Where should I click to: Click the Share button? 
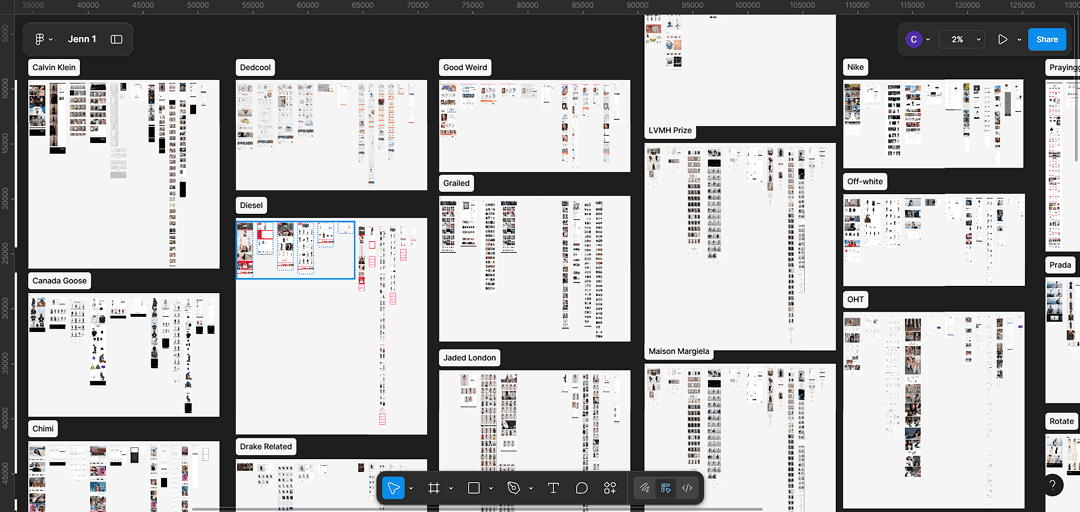(1047, 39)
